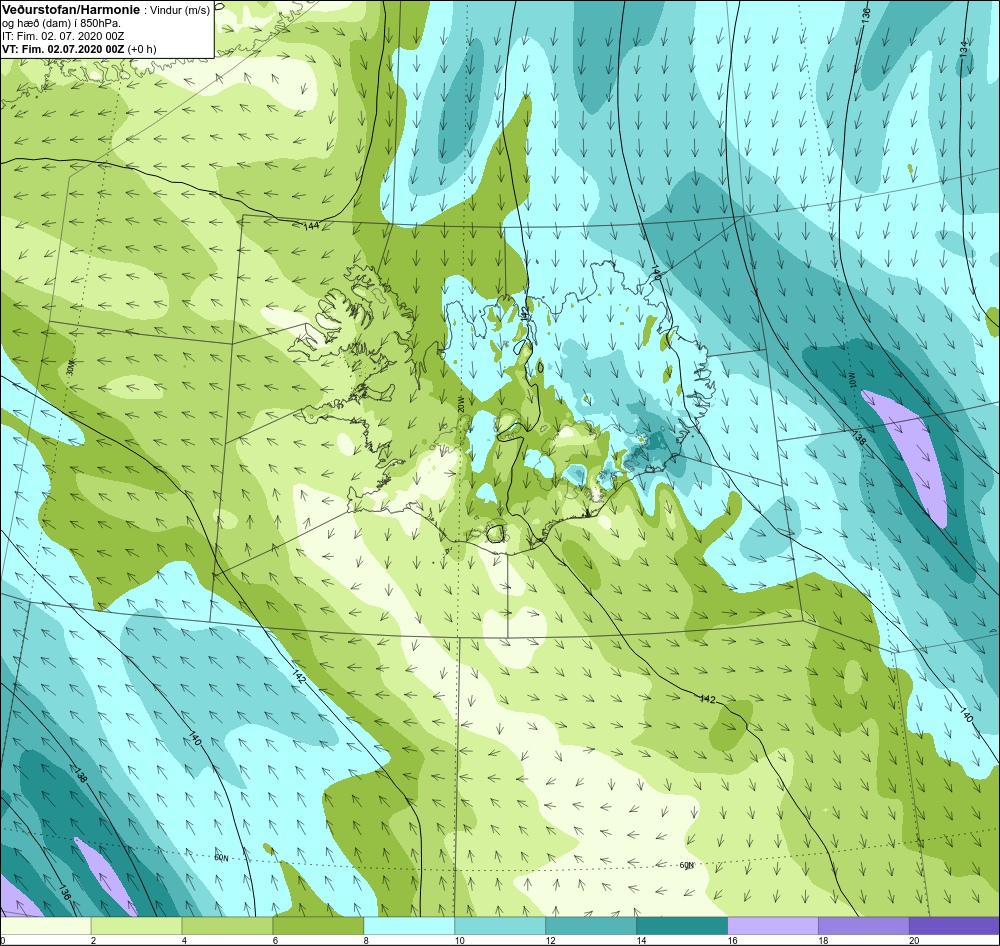
Task: Click the "VT: Fim. 02.07.2020 00Z (+0 h)" line
Action: [79, 49]
